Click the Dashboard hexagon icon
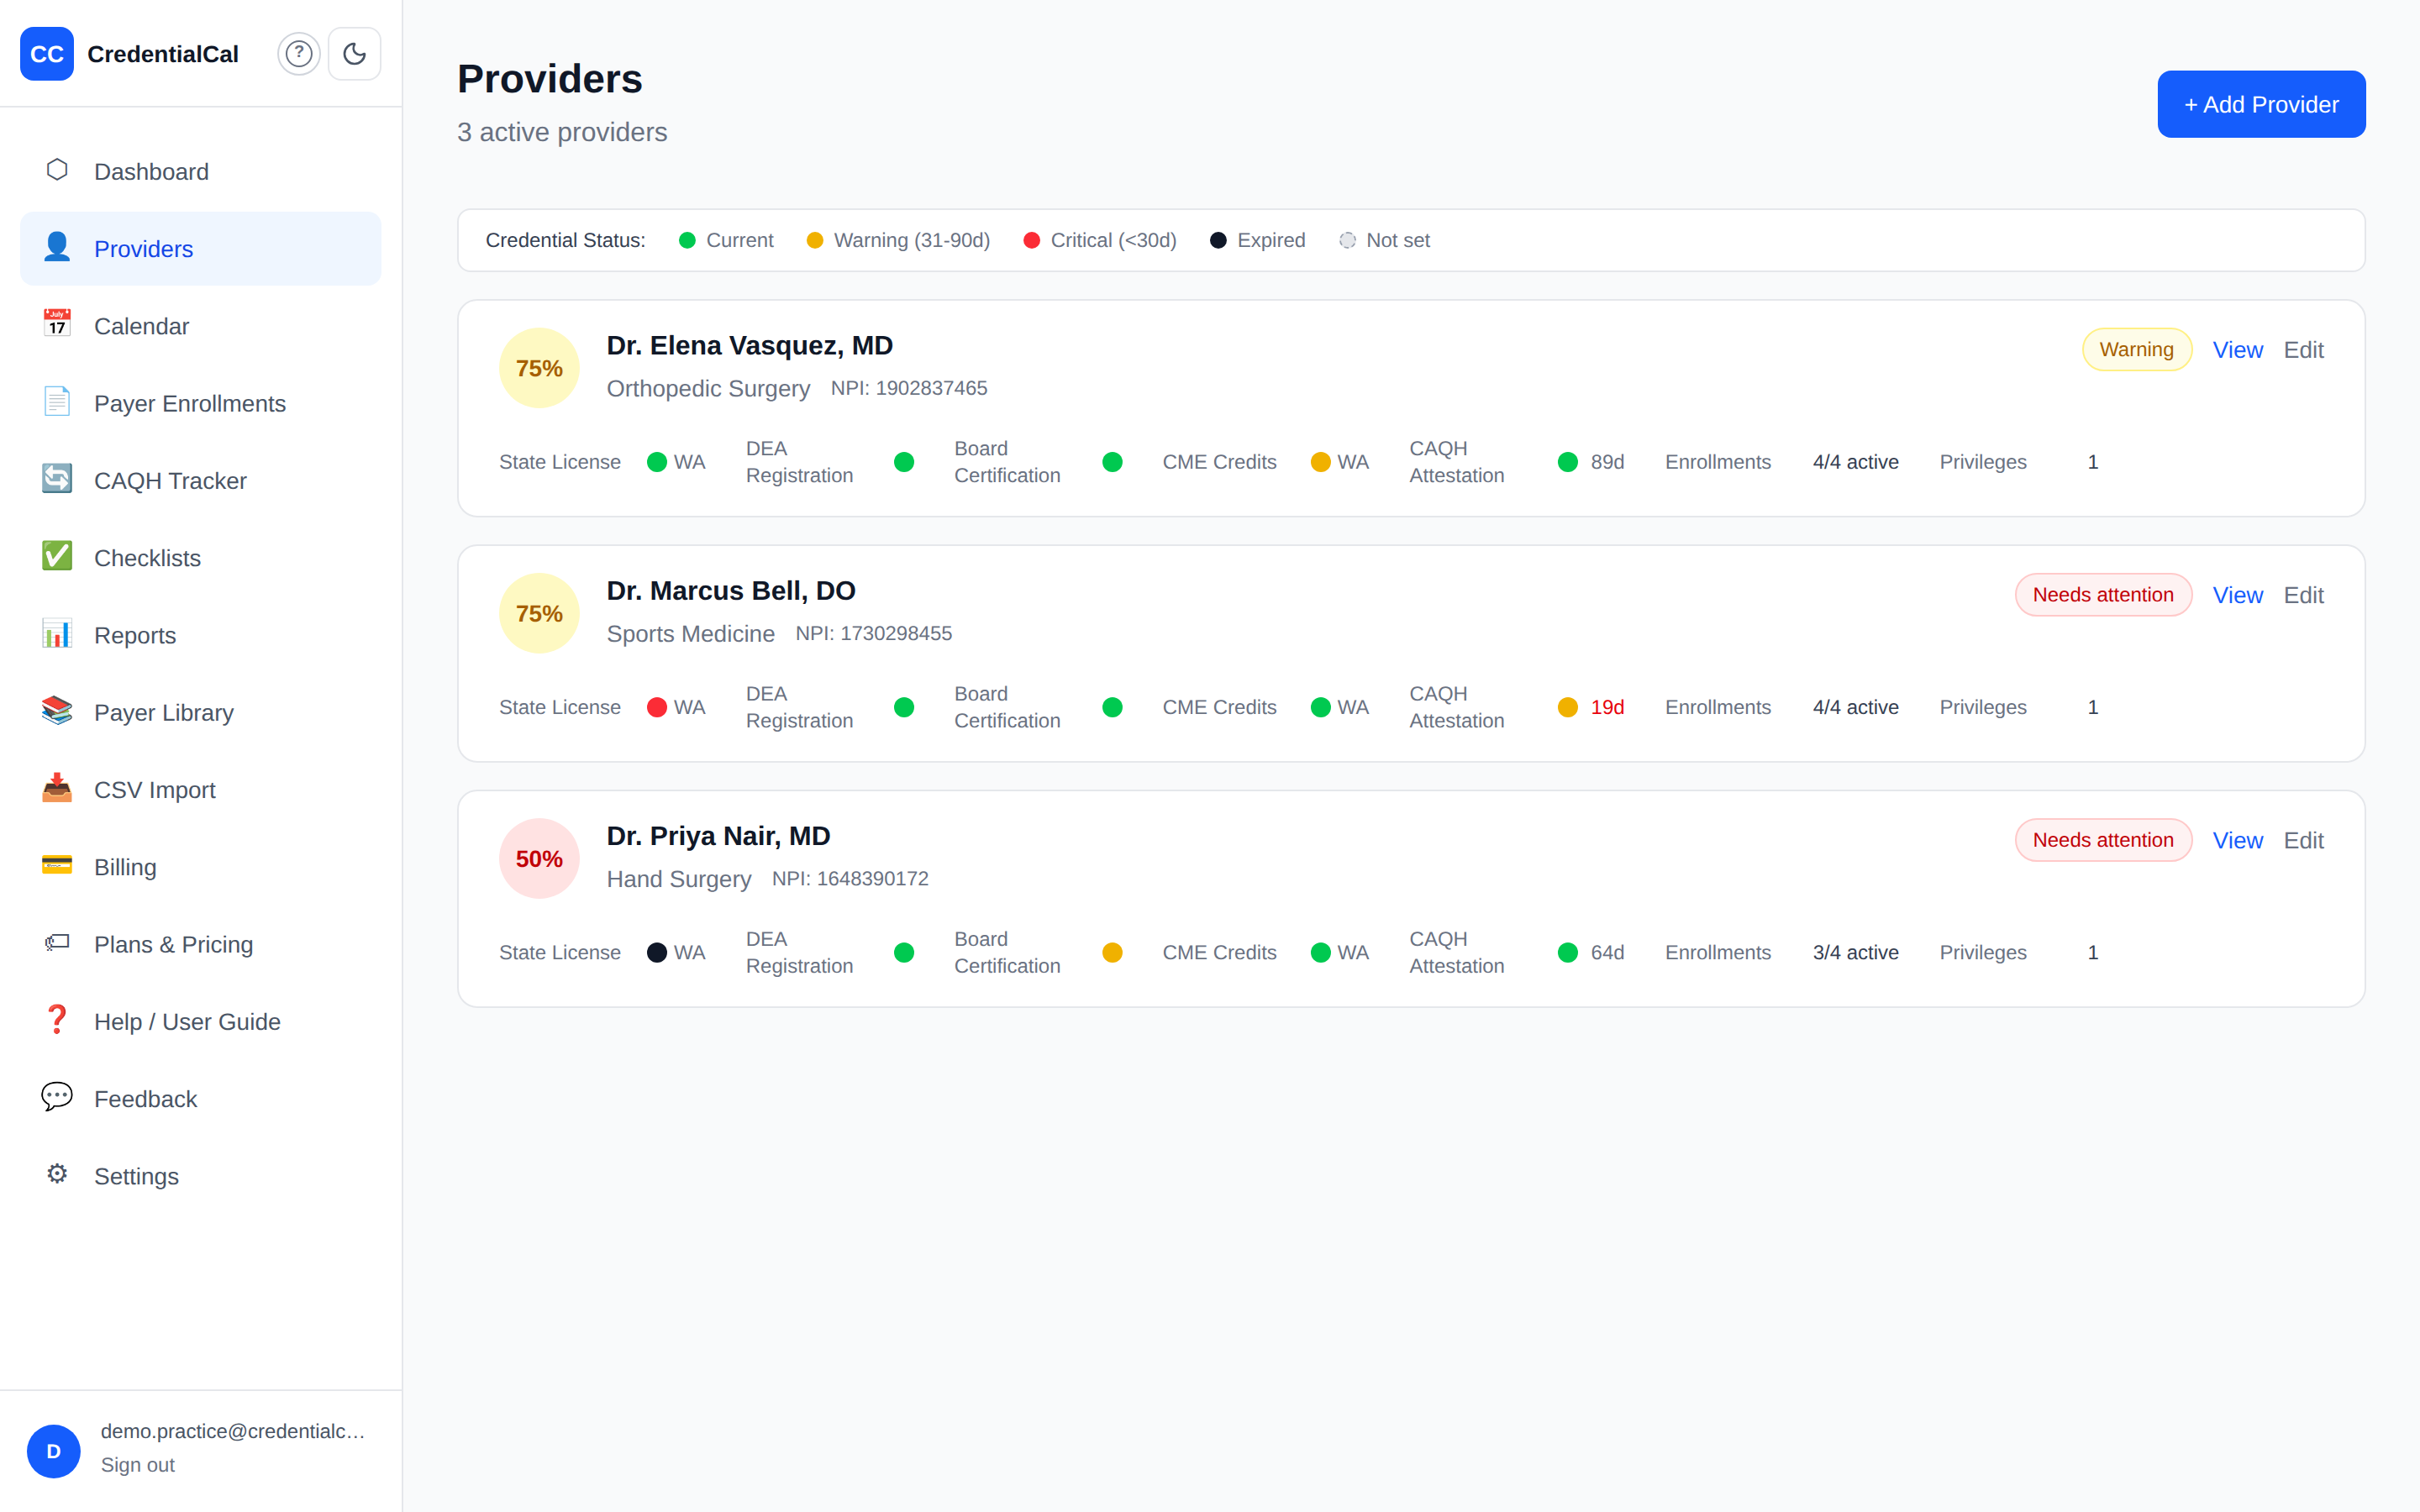 [x=57, y=170]
